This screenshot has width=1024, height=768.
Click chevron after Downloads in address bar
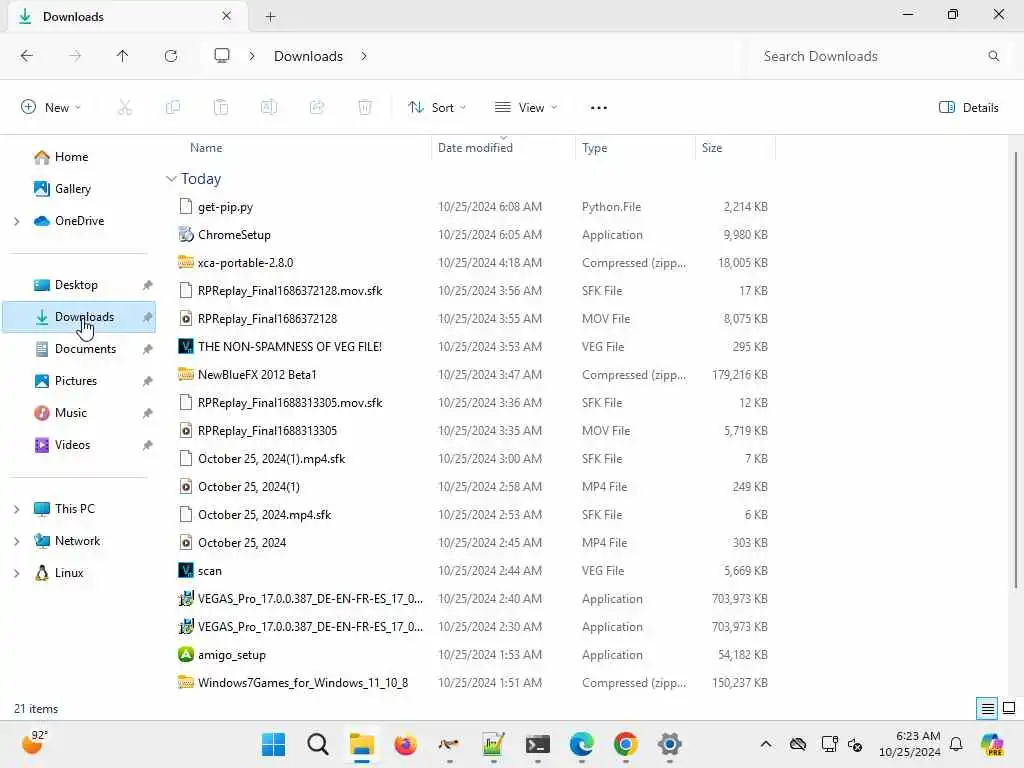(x=364, y=56)
